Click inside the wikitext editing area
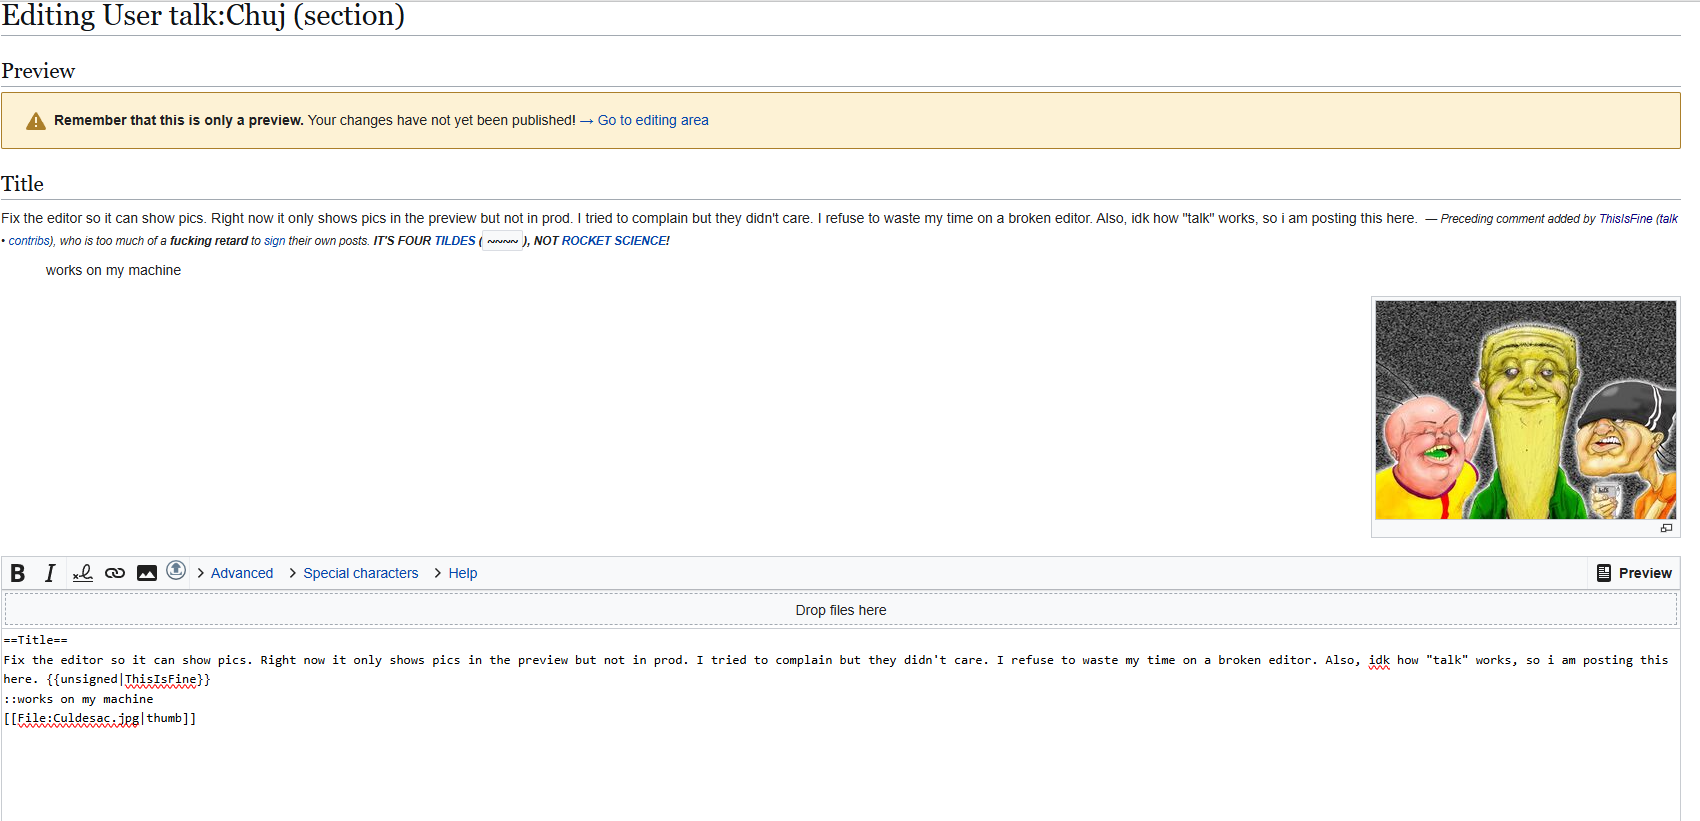This screenshot has height=821, width=1700. (x=840, y=770)
